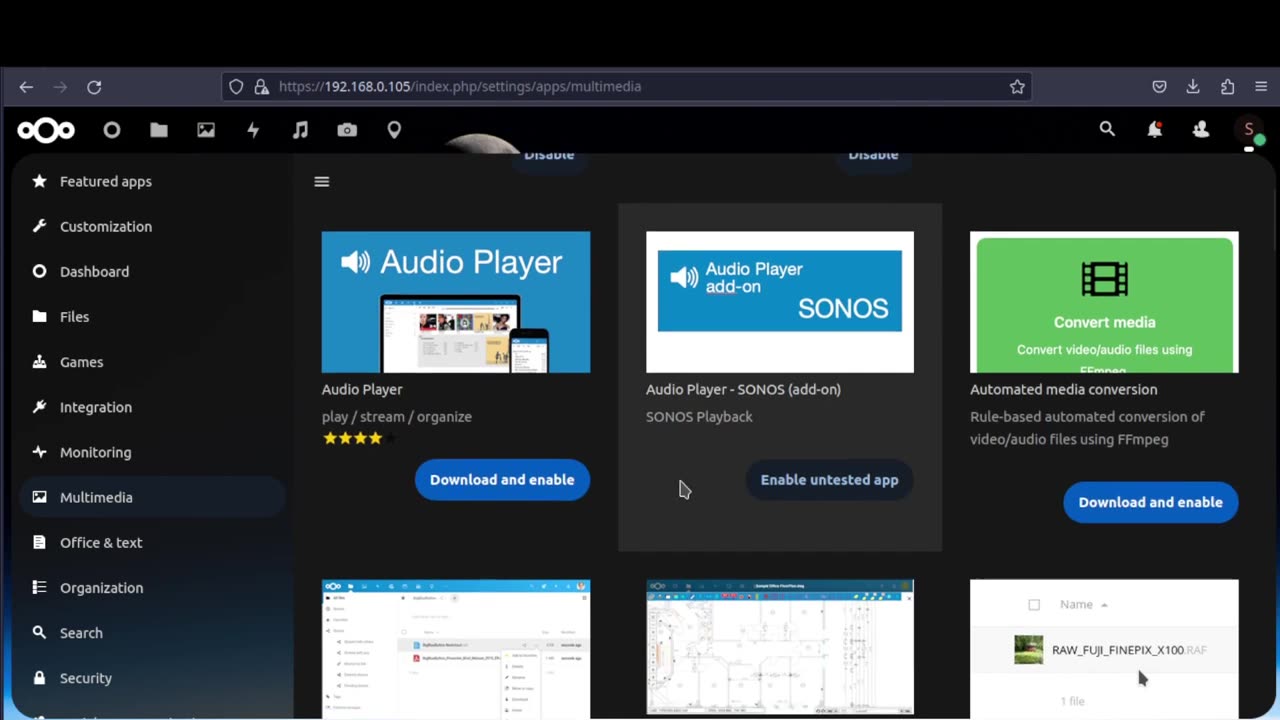Open the Activity lightning icon
1280x720 pixels.
point(253,130)
